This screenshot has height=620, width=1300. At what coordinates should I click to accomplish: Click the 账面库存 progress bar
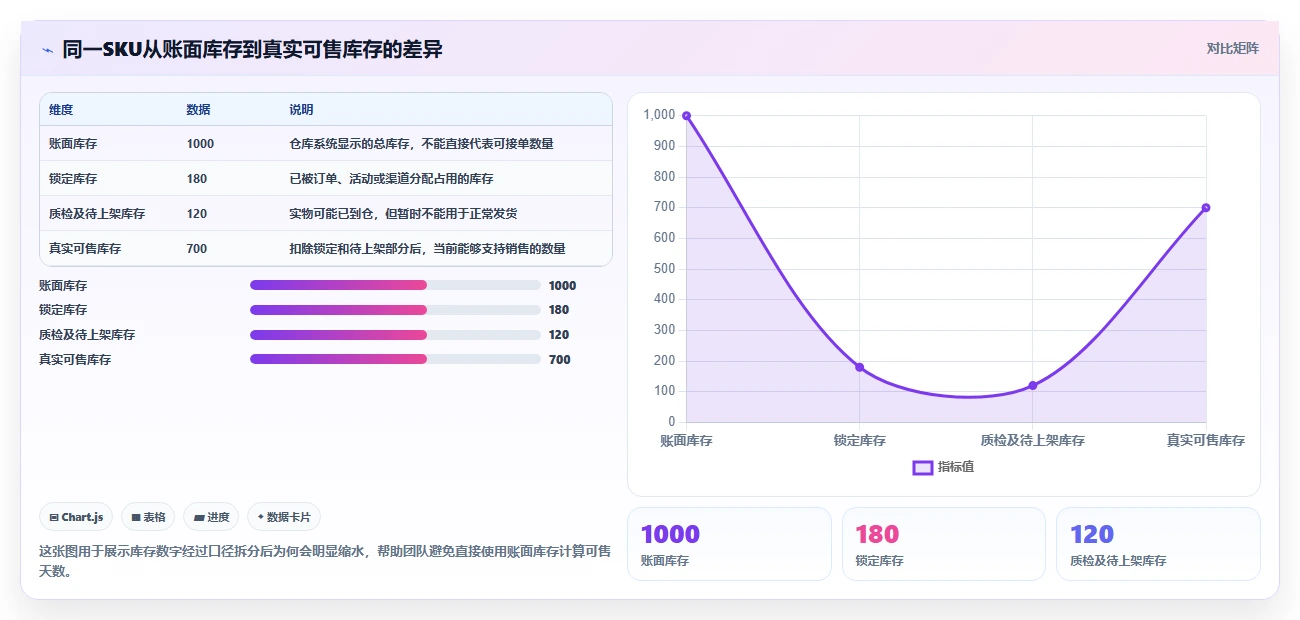pos(395,285)
